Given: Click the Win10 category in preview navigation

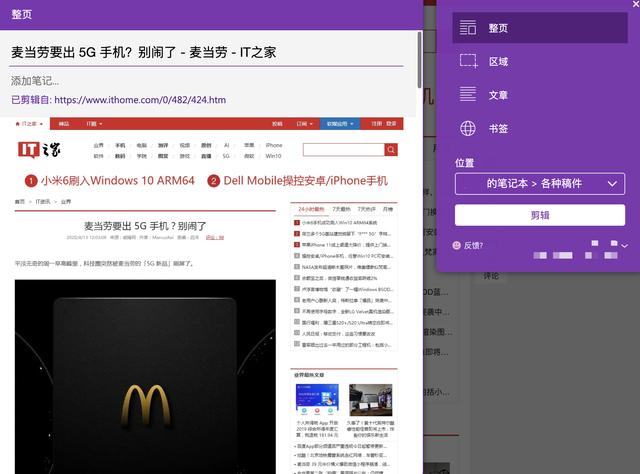Looking at the screenshot, I should (x=273, y=156).
